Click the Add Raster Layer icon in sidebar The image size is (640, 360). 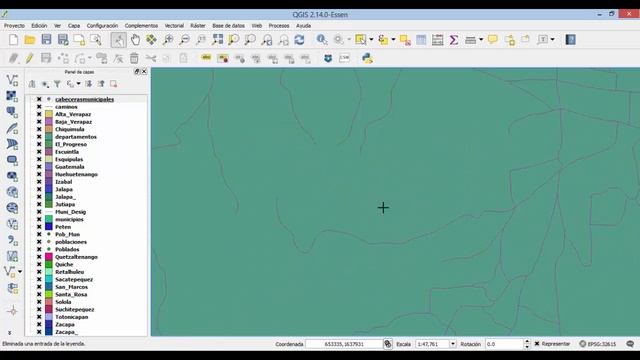click(12, 96)
